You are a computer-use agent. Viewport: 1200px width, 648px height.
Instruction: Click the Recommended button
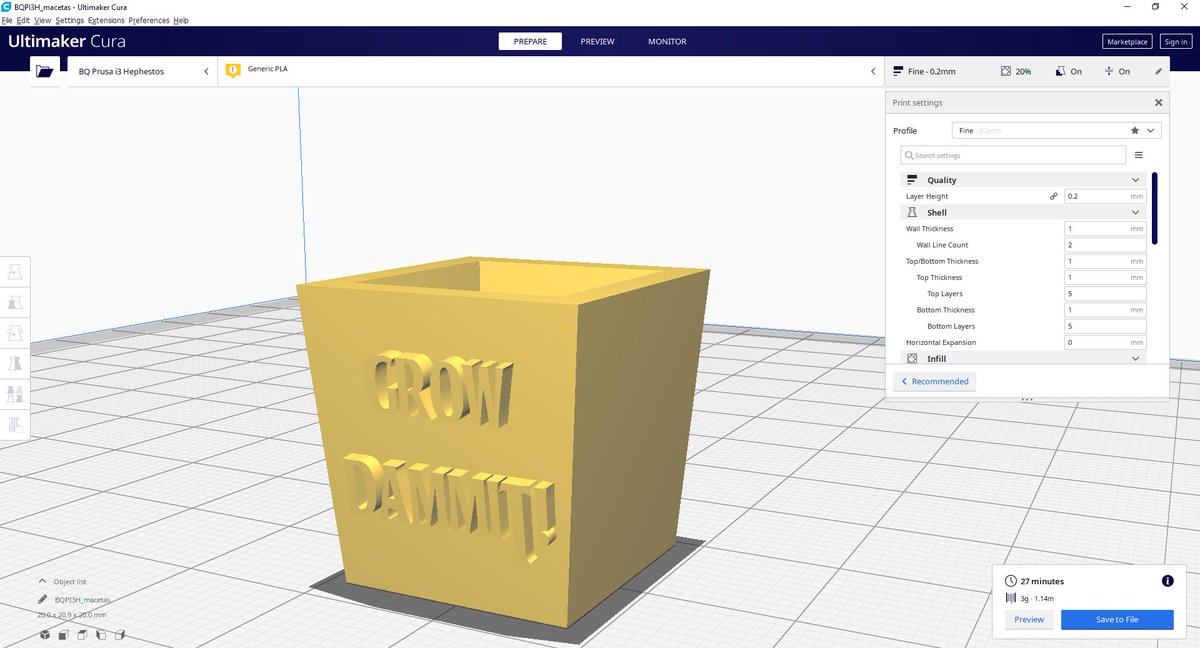(934, 381)
